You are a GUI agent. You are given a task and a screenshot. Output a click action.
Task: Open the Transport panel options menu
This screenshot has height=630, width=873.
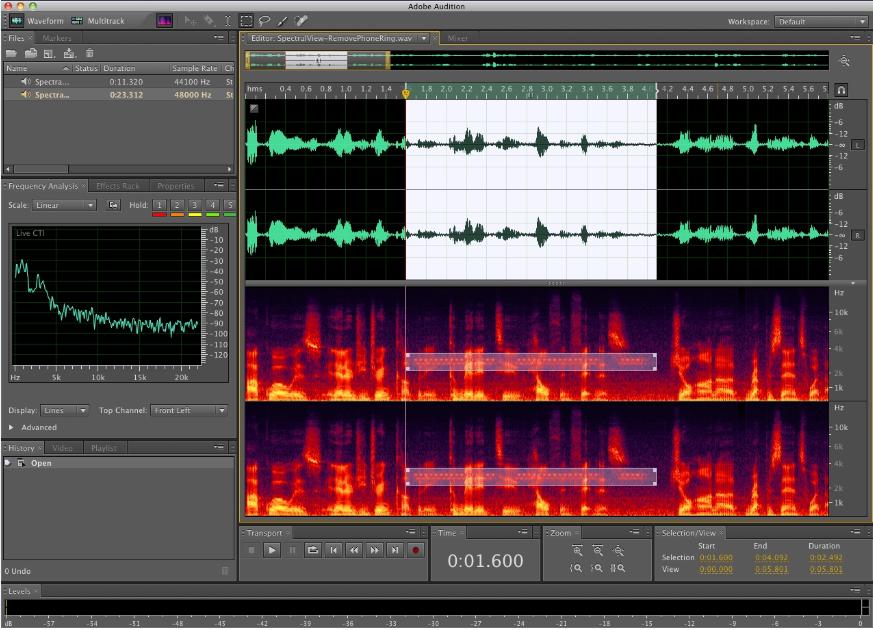[411, 532]
